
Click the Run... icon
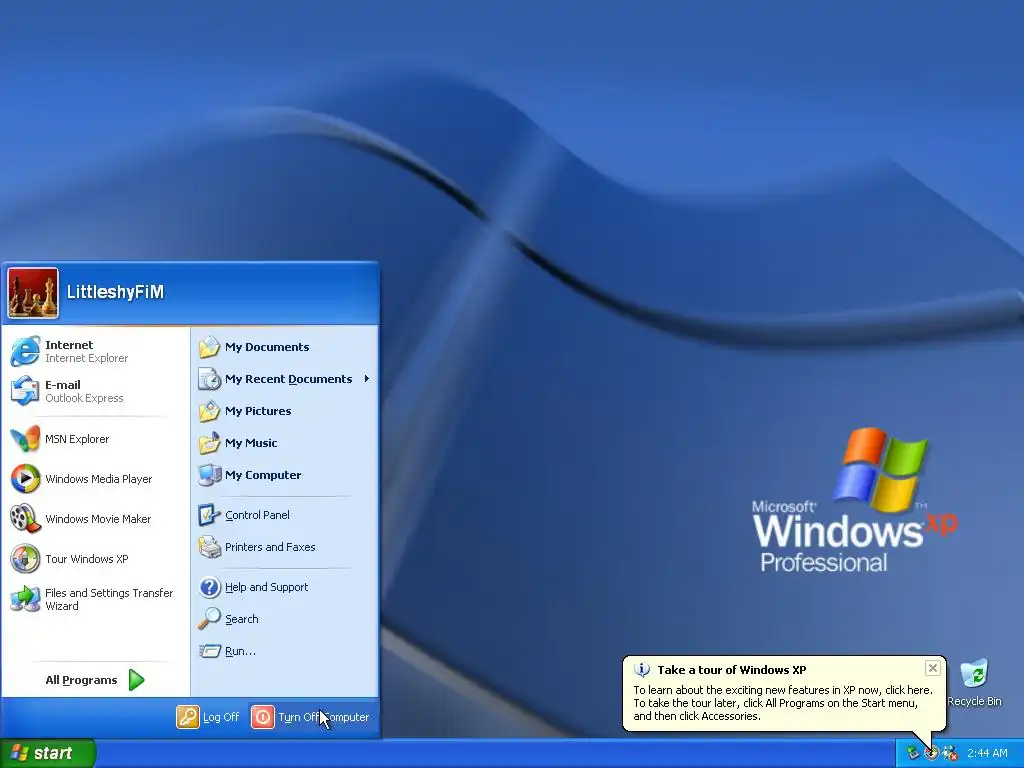(210, 651)
